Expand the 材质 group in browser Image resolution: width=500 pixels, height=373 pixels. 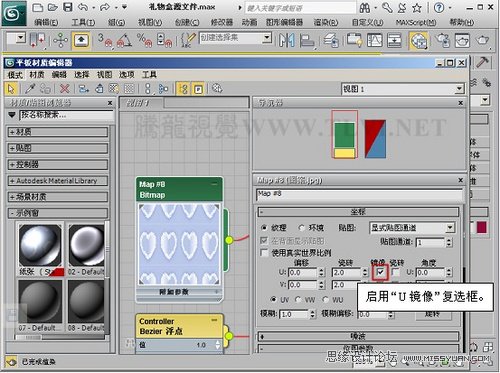click(x=58, y=132)
